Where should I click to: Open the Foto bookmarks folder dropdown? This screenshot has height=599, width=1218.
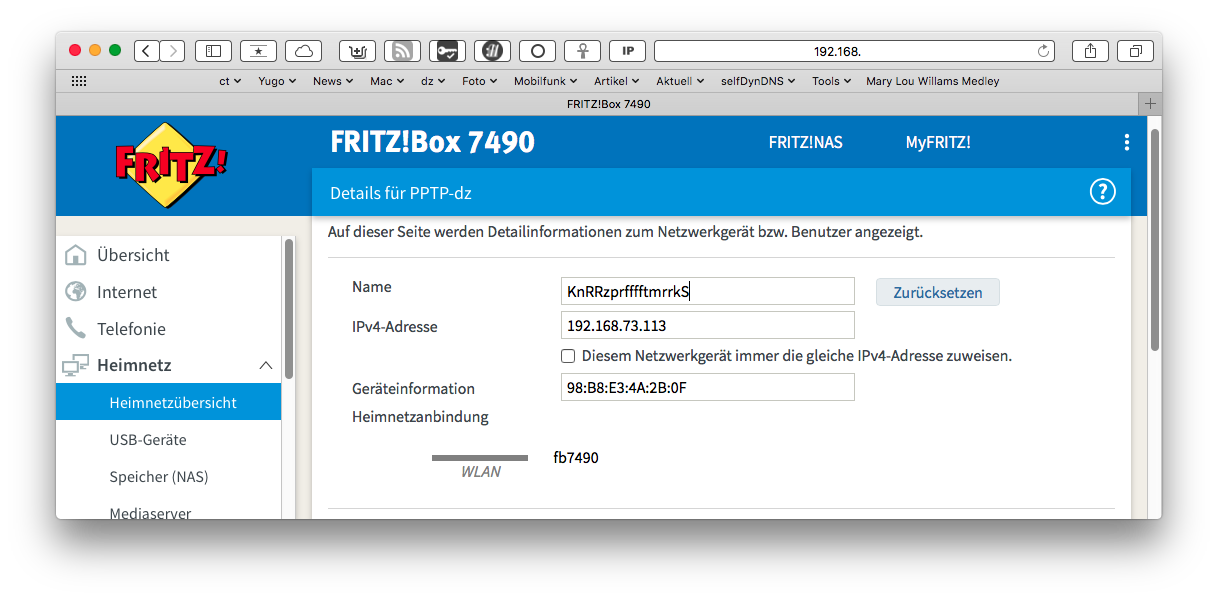(480, 81)
